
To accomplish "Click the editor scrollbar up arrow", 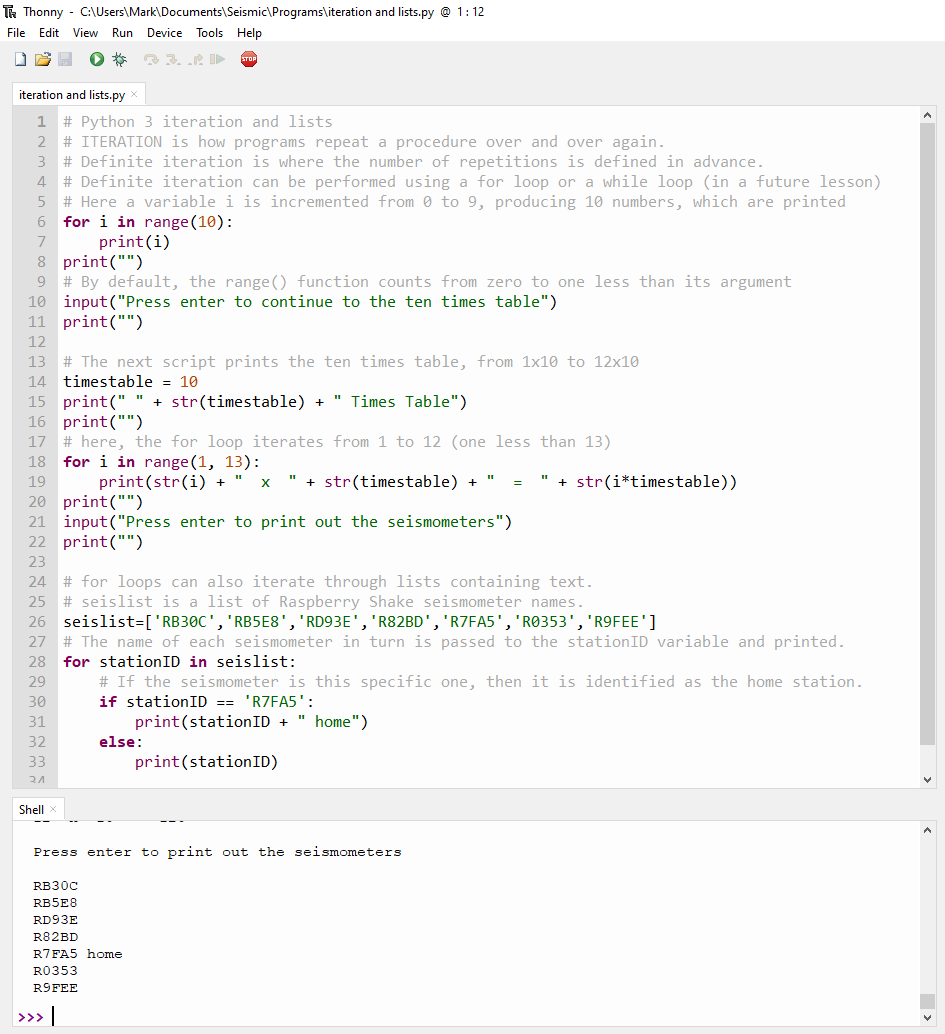I will (x=927, y=115).
